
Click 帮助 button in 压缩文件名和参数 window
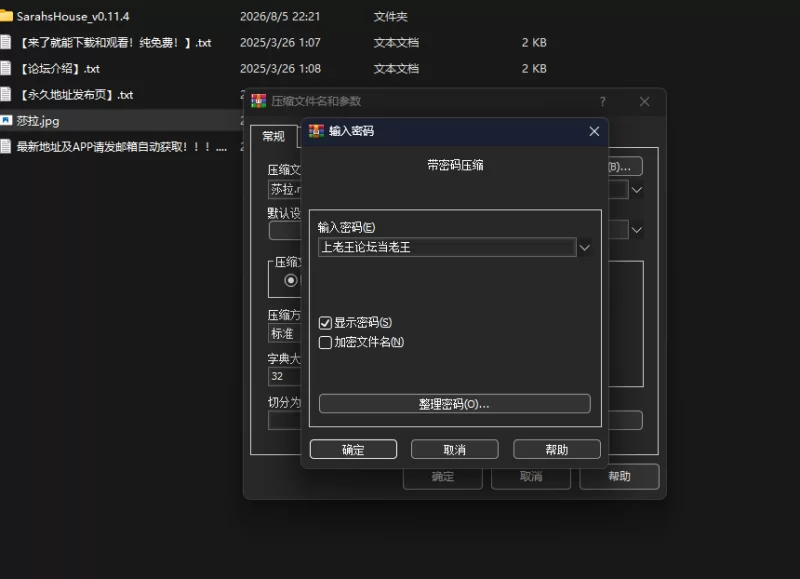619,476
